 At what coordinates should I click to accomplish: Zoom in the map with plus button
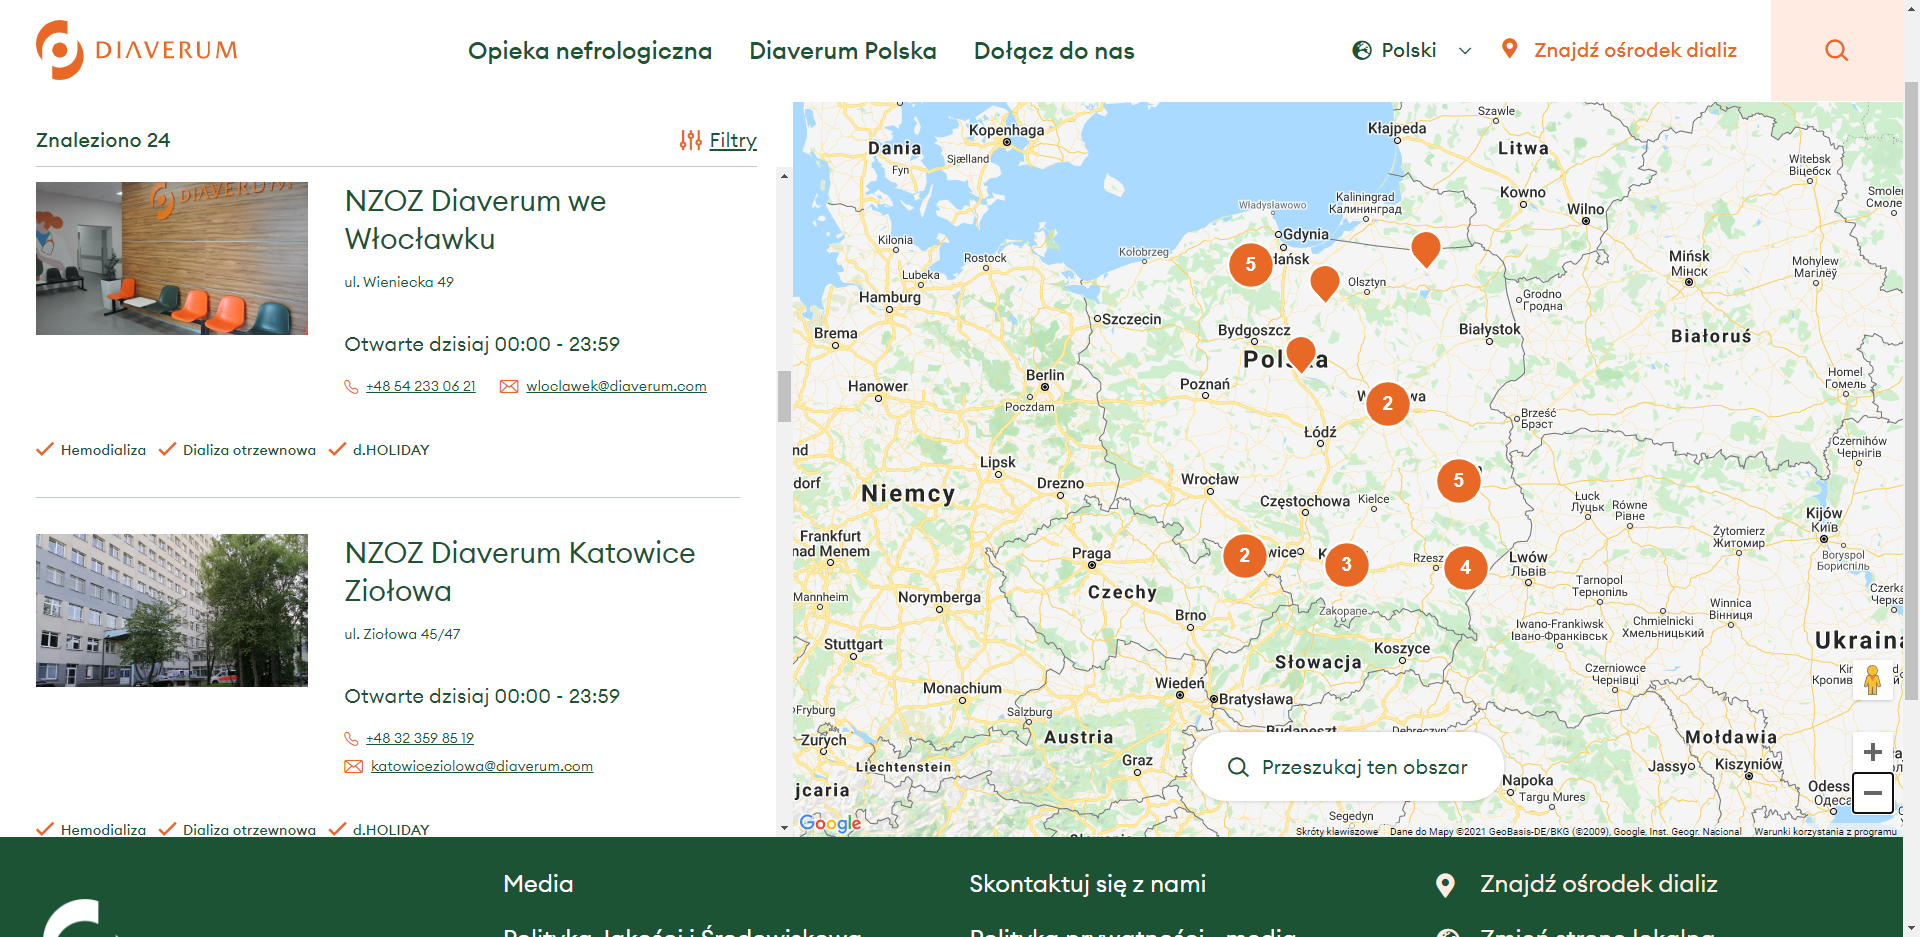[1872, 752]
